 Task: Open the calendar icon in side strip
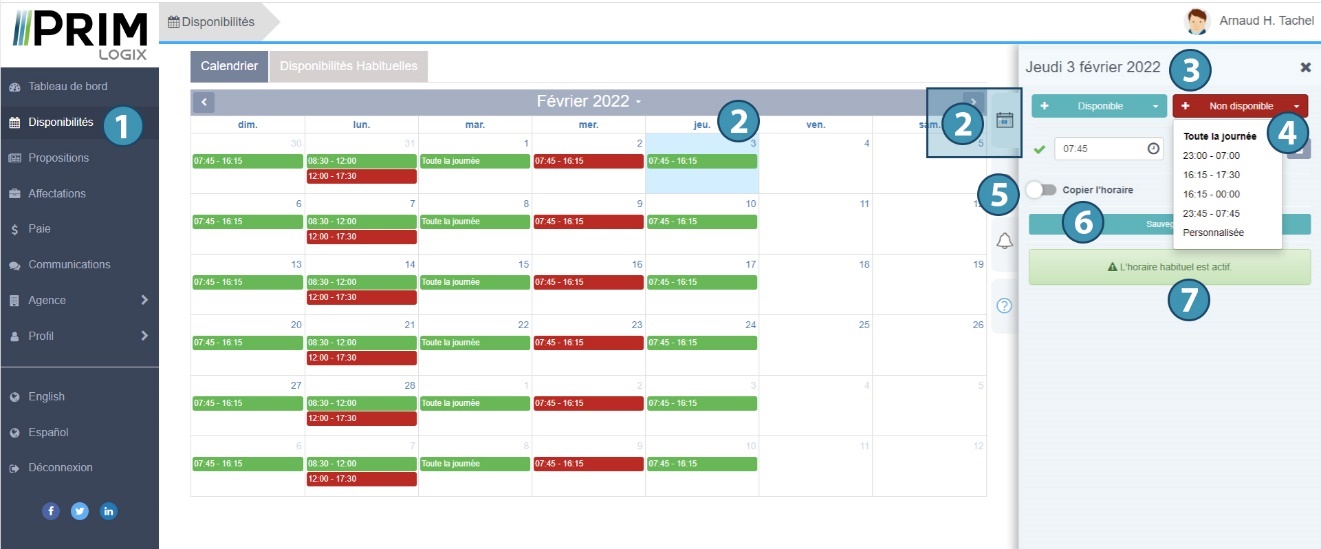tap(1005, 120)
